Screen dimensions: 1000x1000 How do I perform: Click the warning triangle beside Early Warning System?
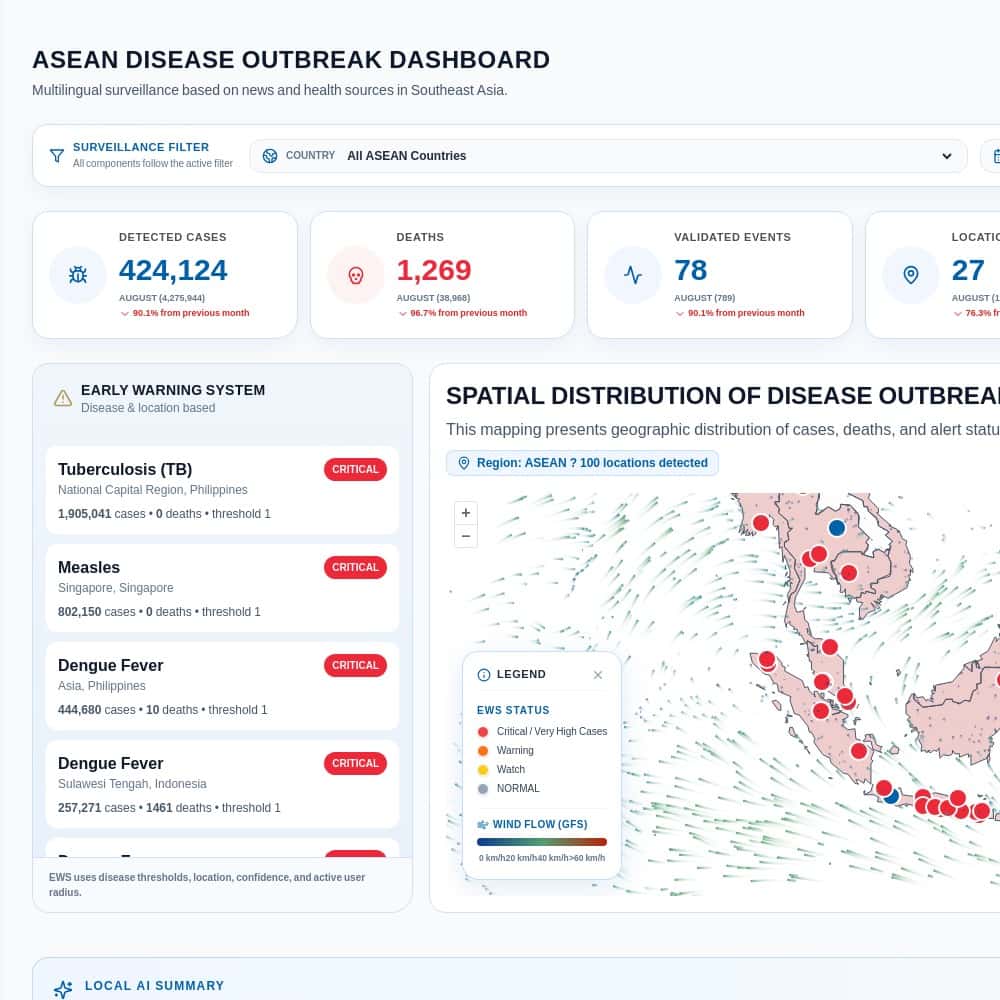click(62, 398)
